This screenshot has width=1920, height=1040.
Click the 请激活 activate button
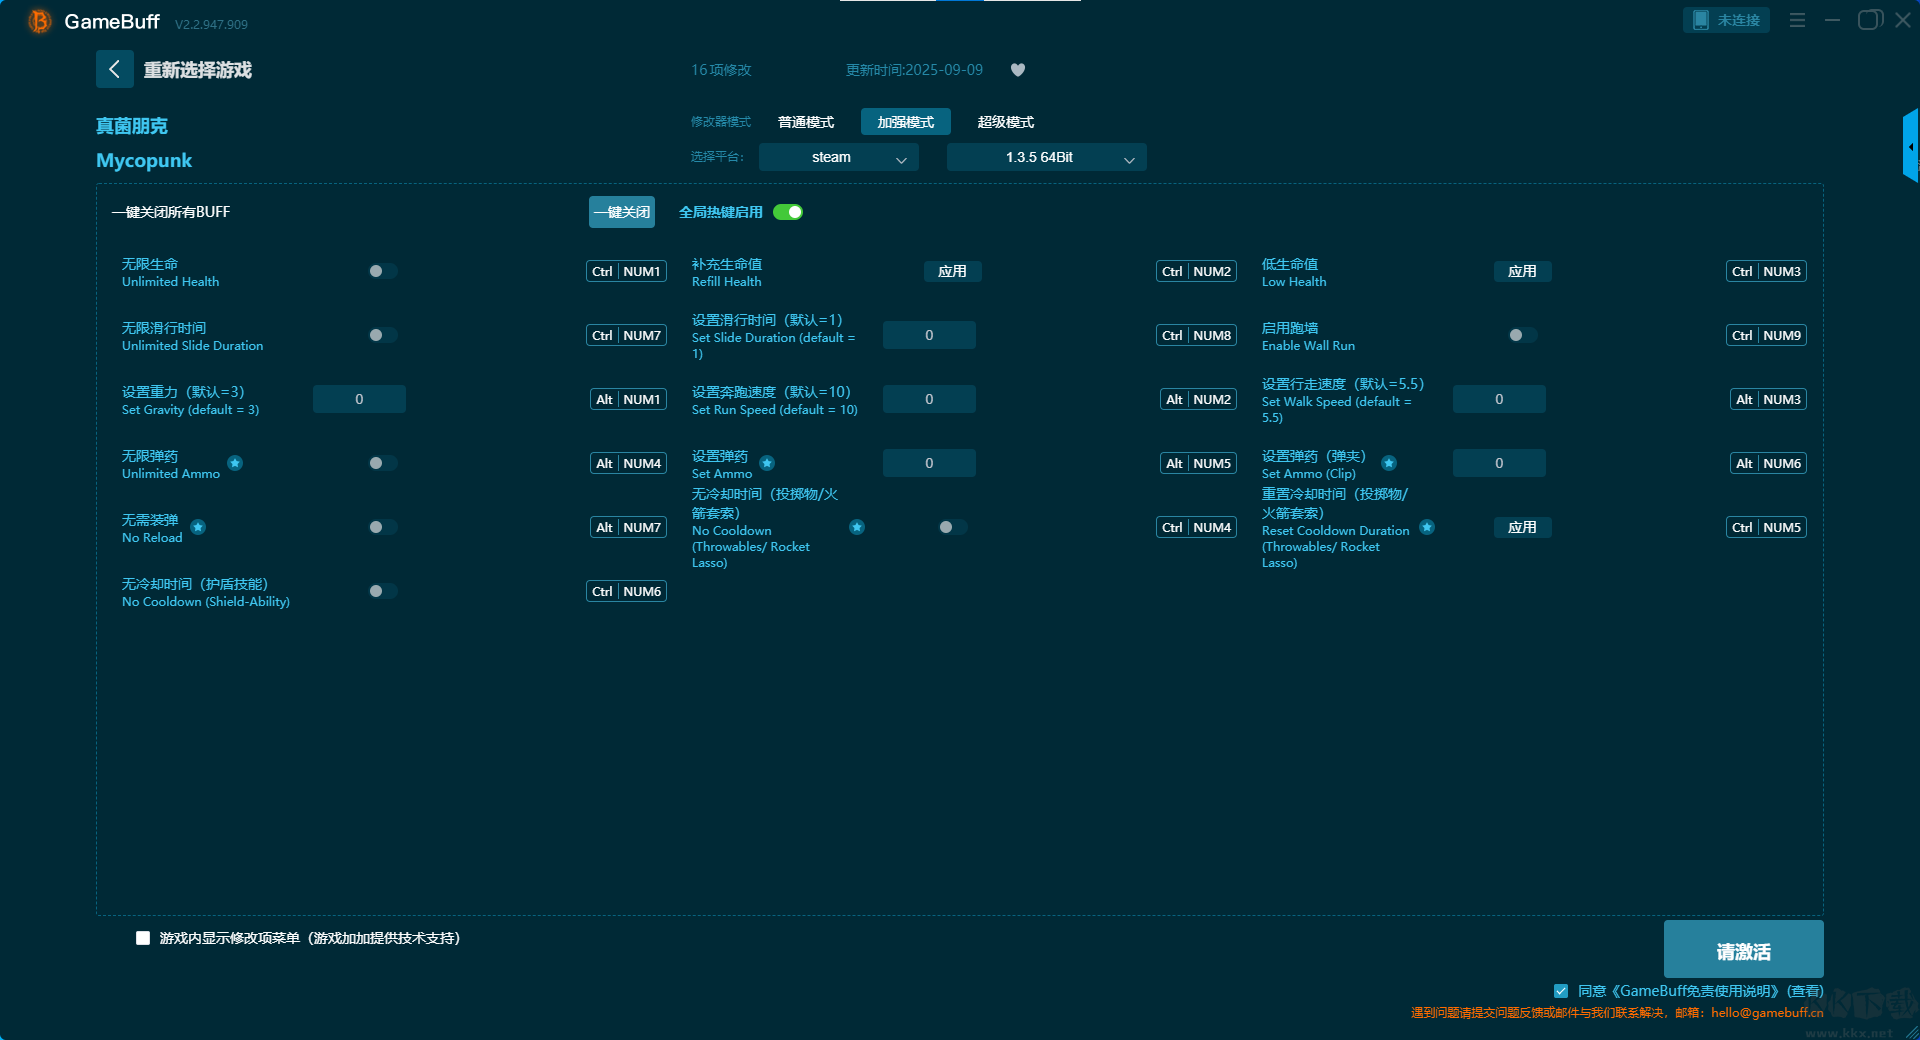tap(1743, 949)
